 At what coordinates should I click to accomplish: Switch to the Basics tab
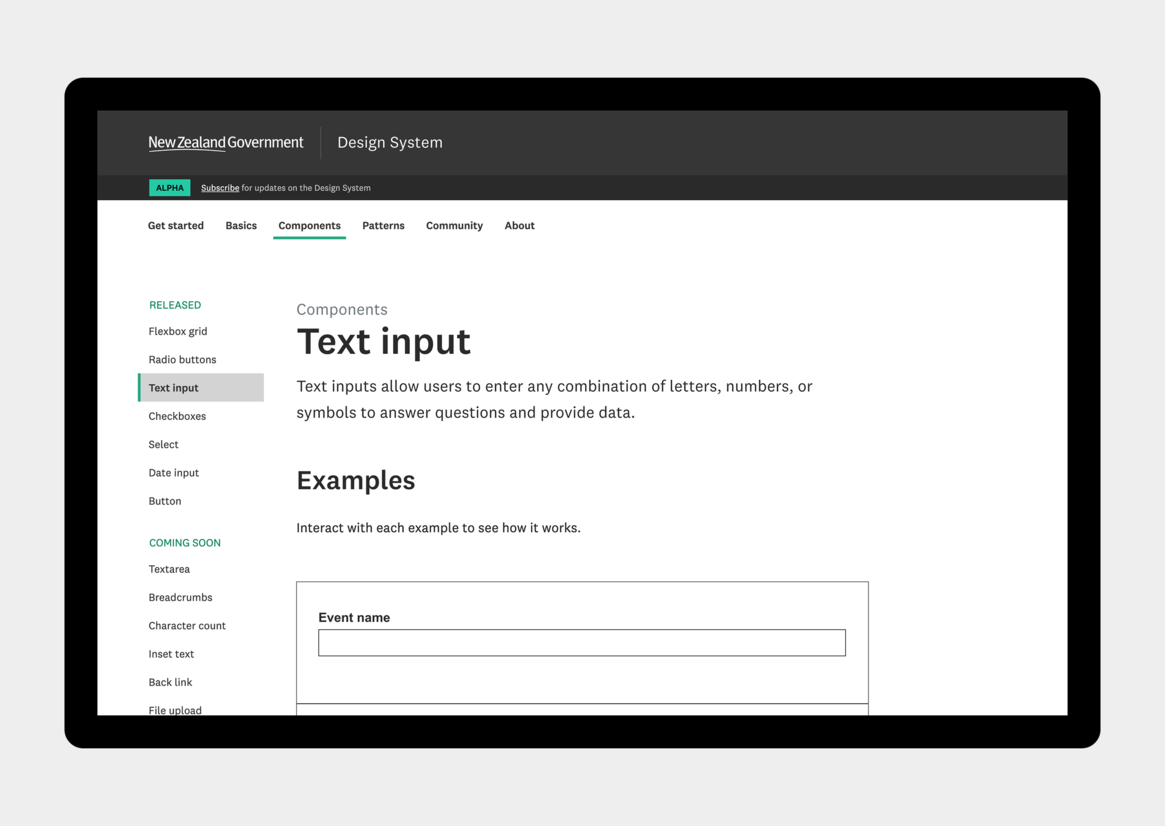[x=241, y=226]
